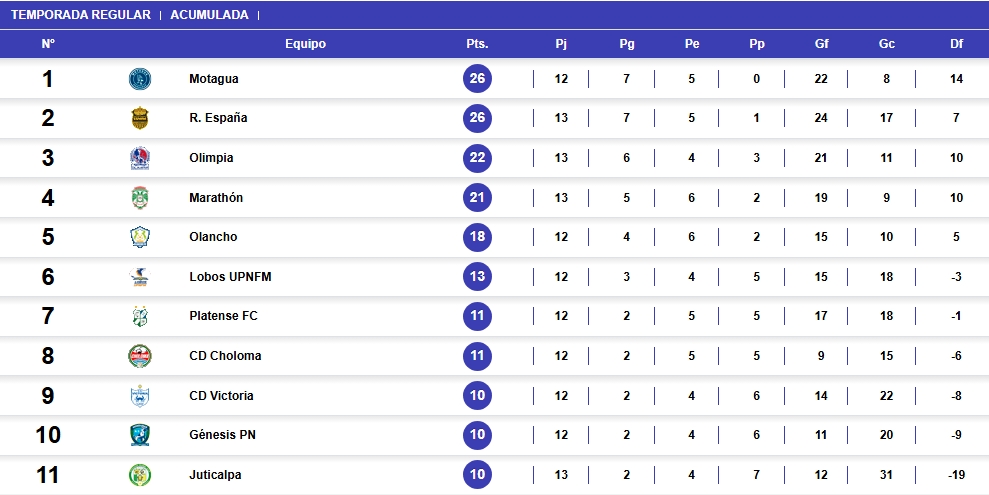Click the Juticalpa team crest
Viewport: 989px width, 495px height.
(x=140, y=475)
